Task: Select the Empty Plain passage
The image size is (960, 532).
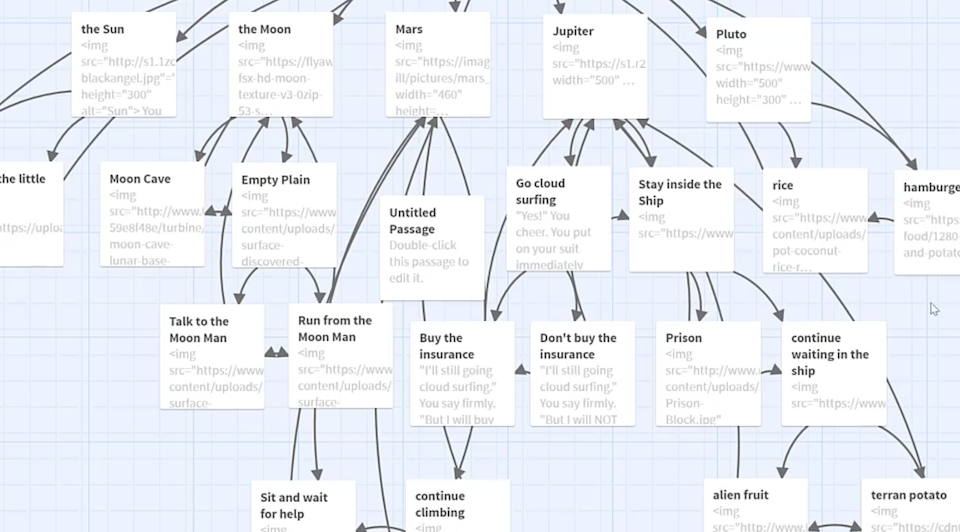Action: click(x=284, y=215)
